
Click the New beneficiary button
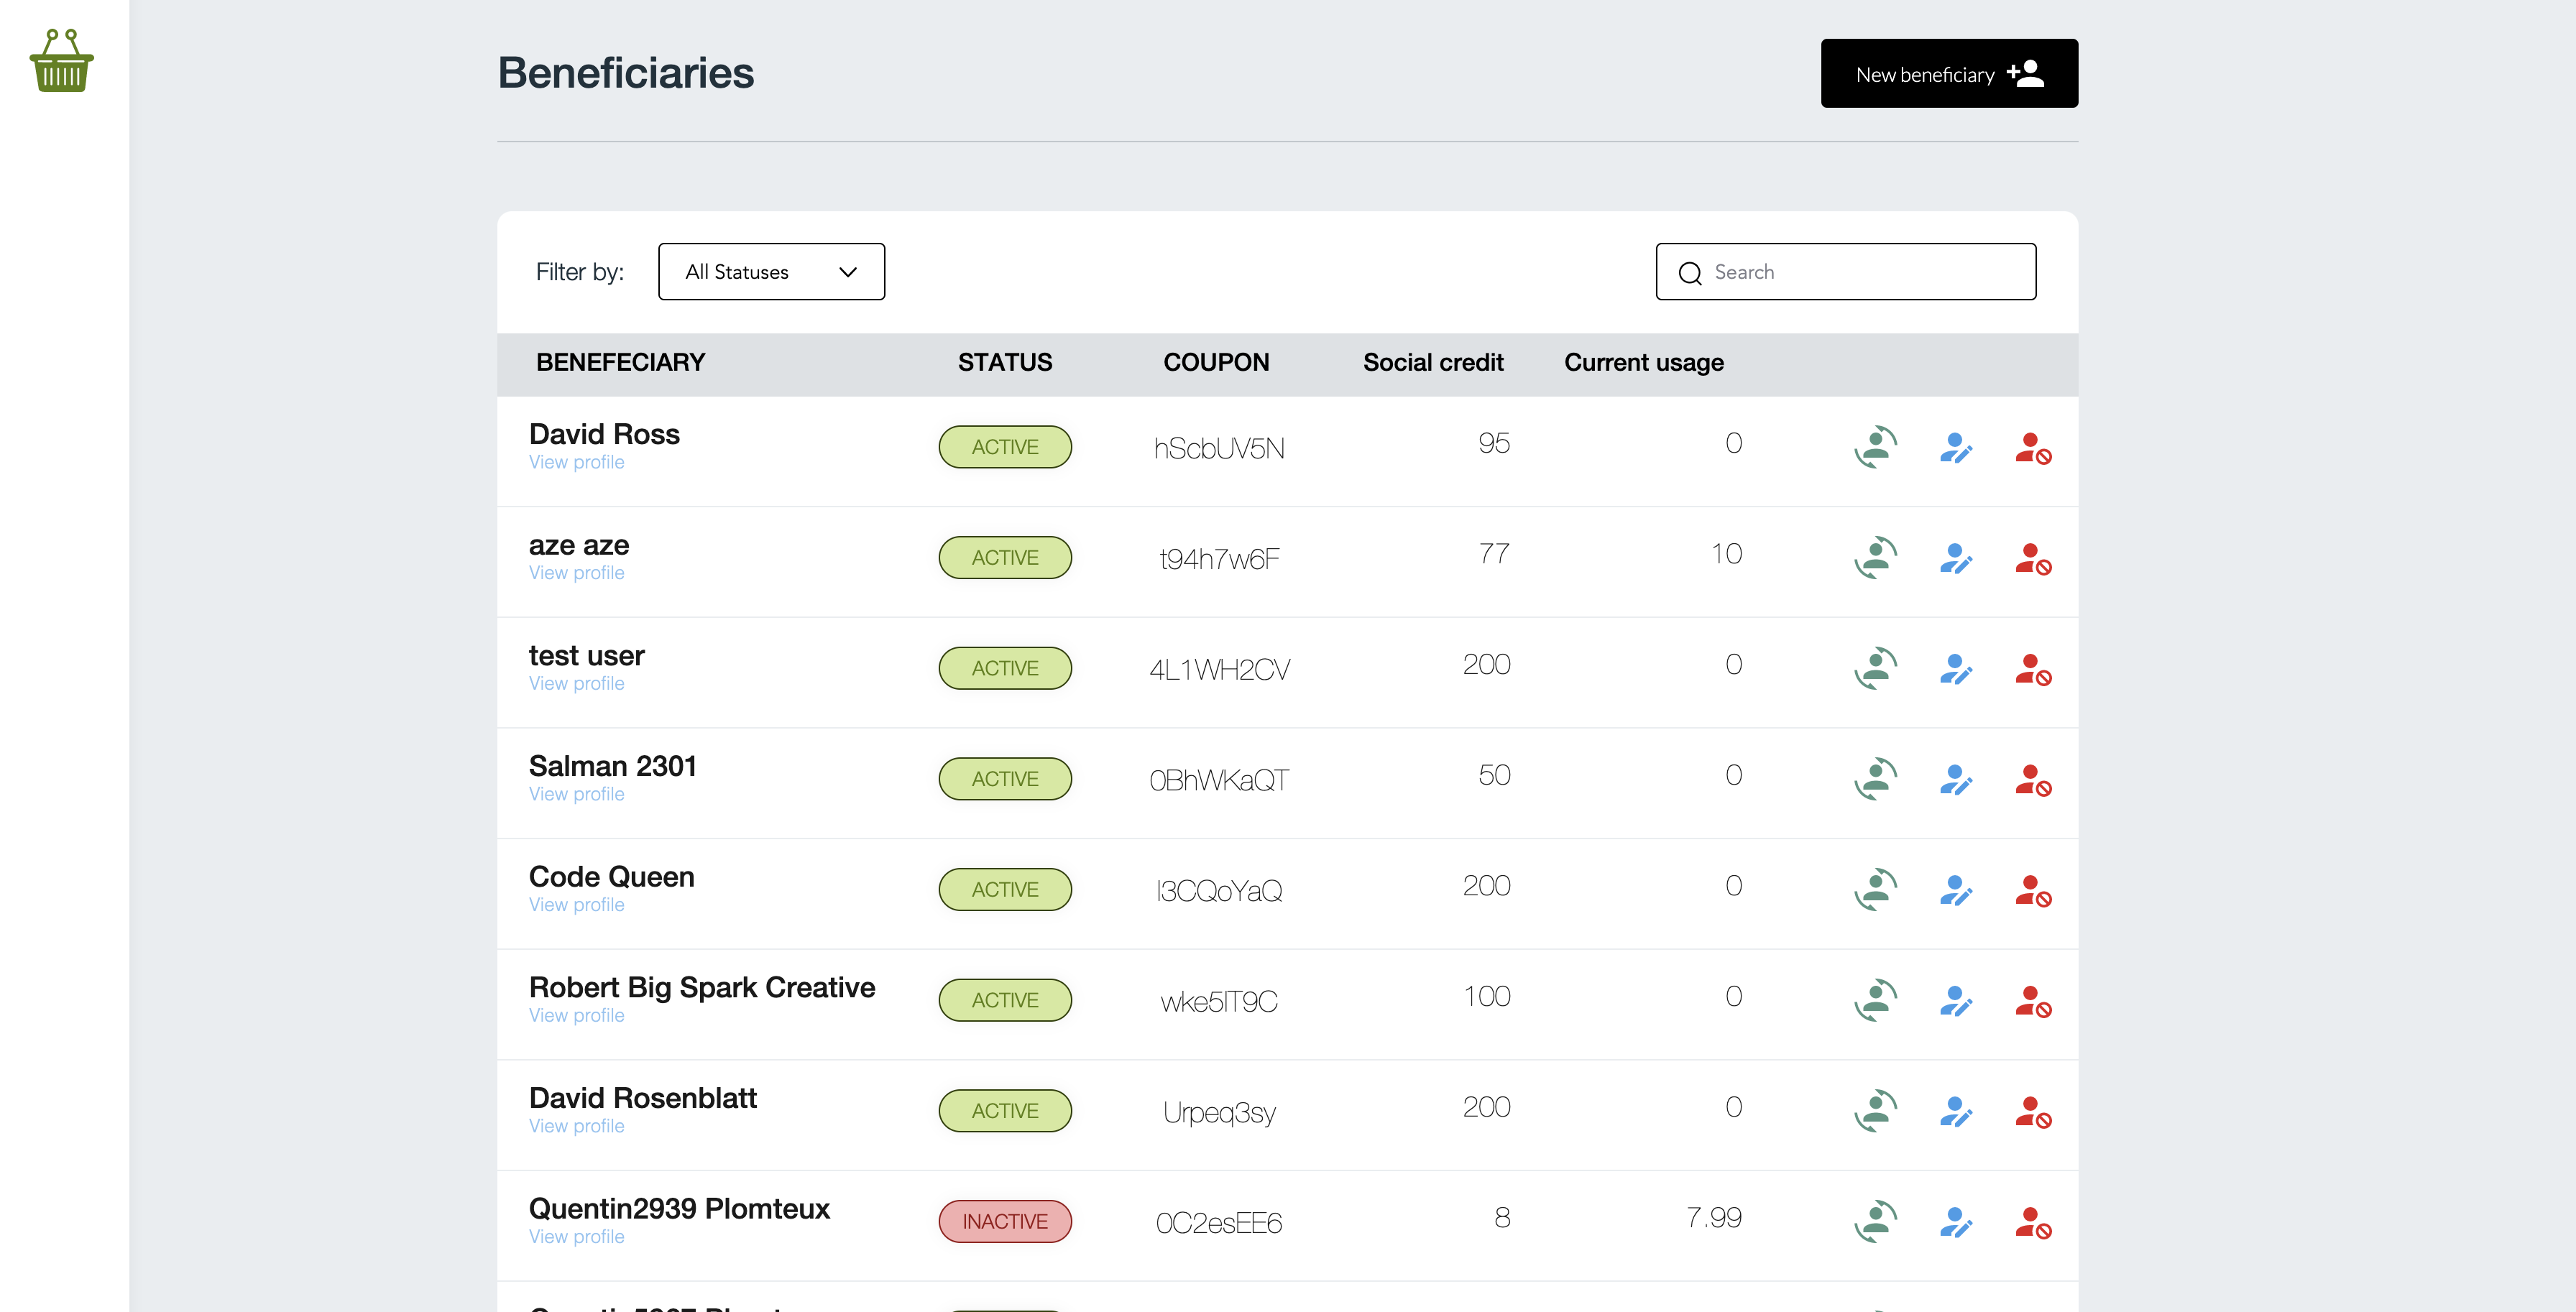point(1948,74)
